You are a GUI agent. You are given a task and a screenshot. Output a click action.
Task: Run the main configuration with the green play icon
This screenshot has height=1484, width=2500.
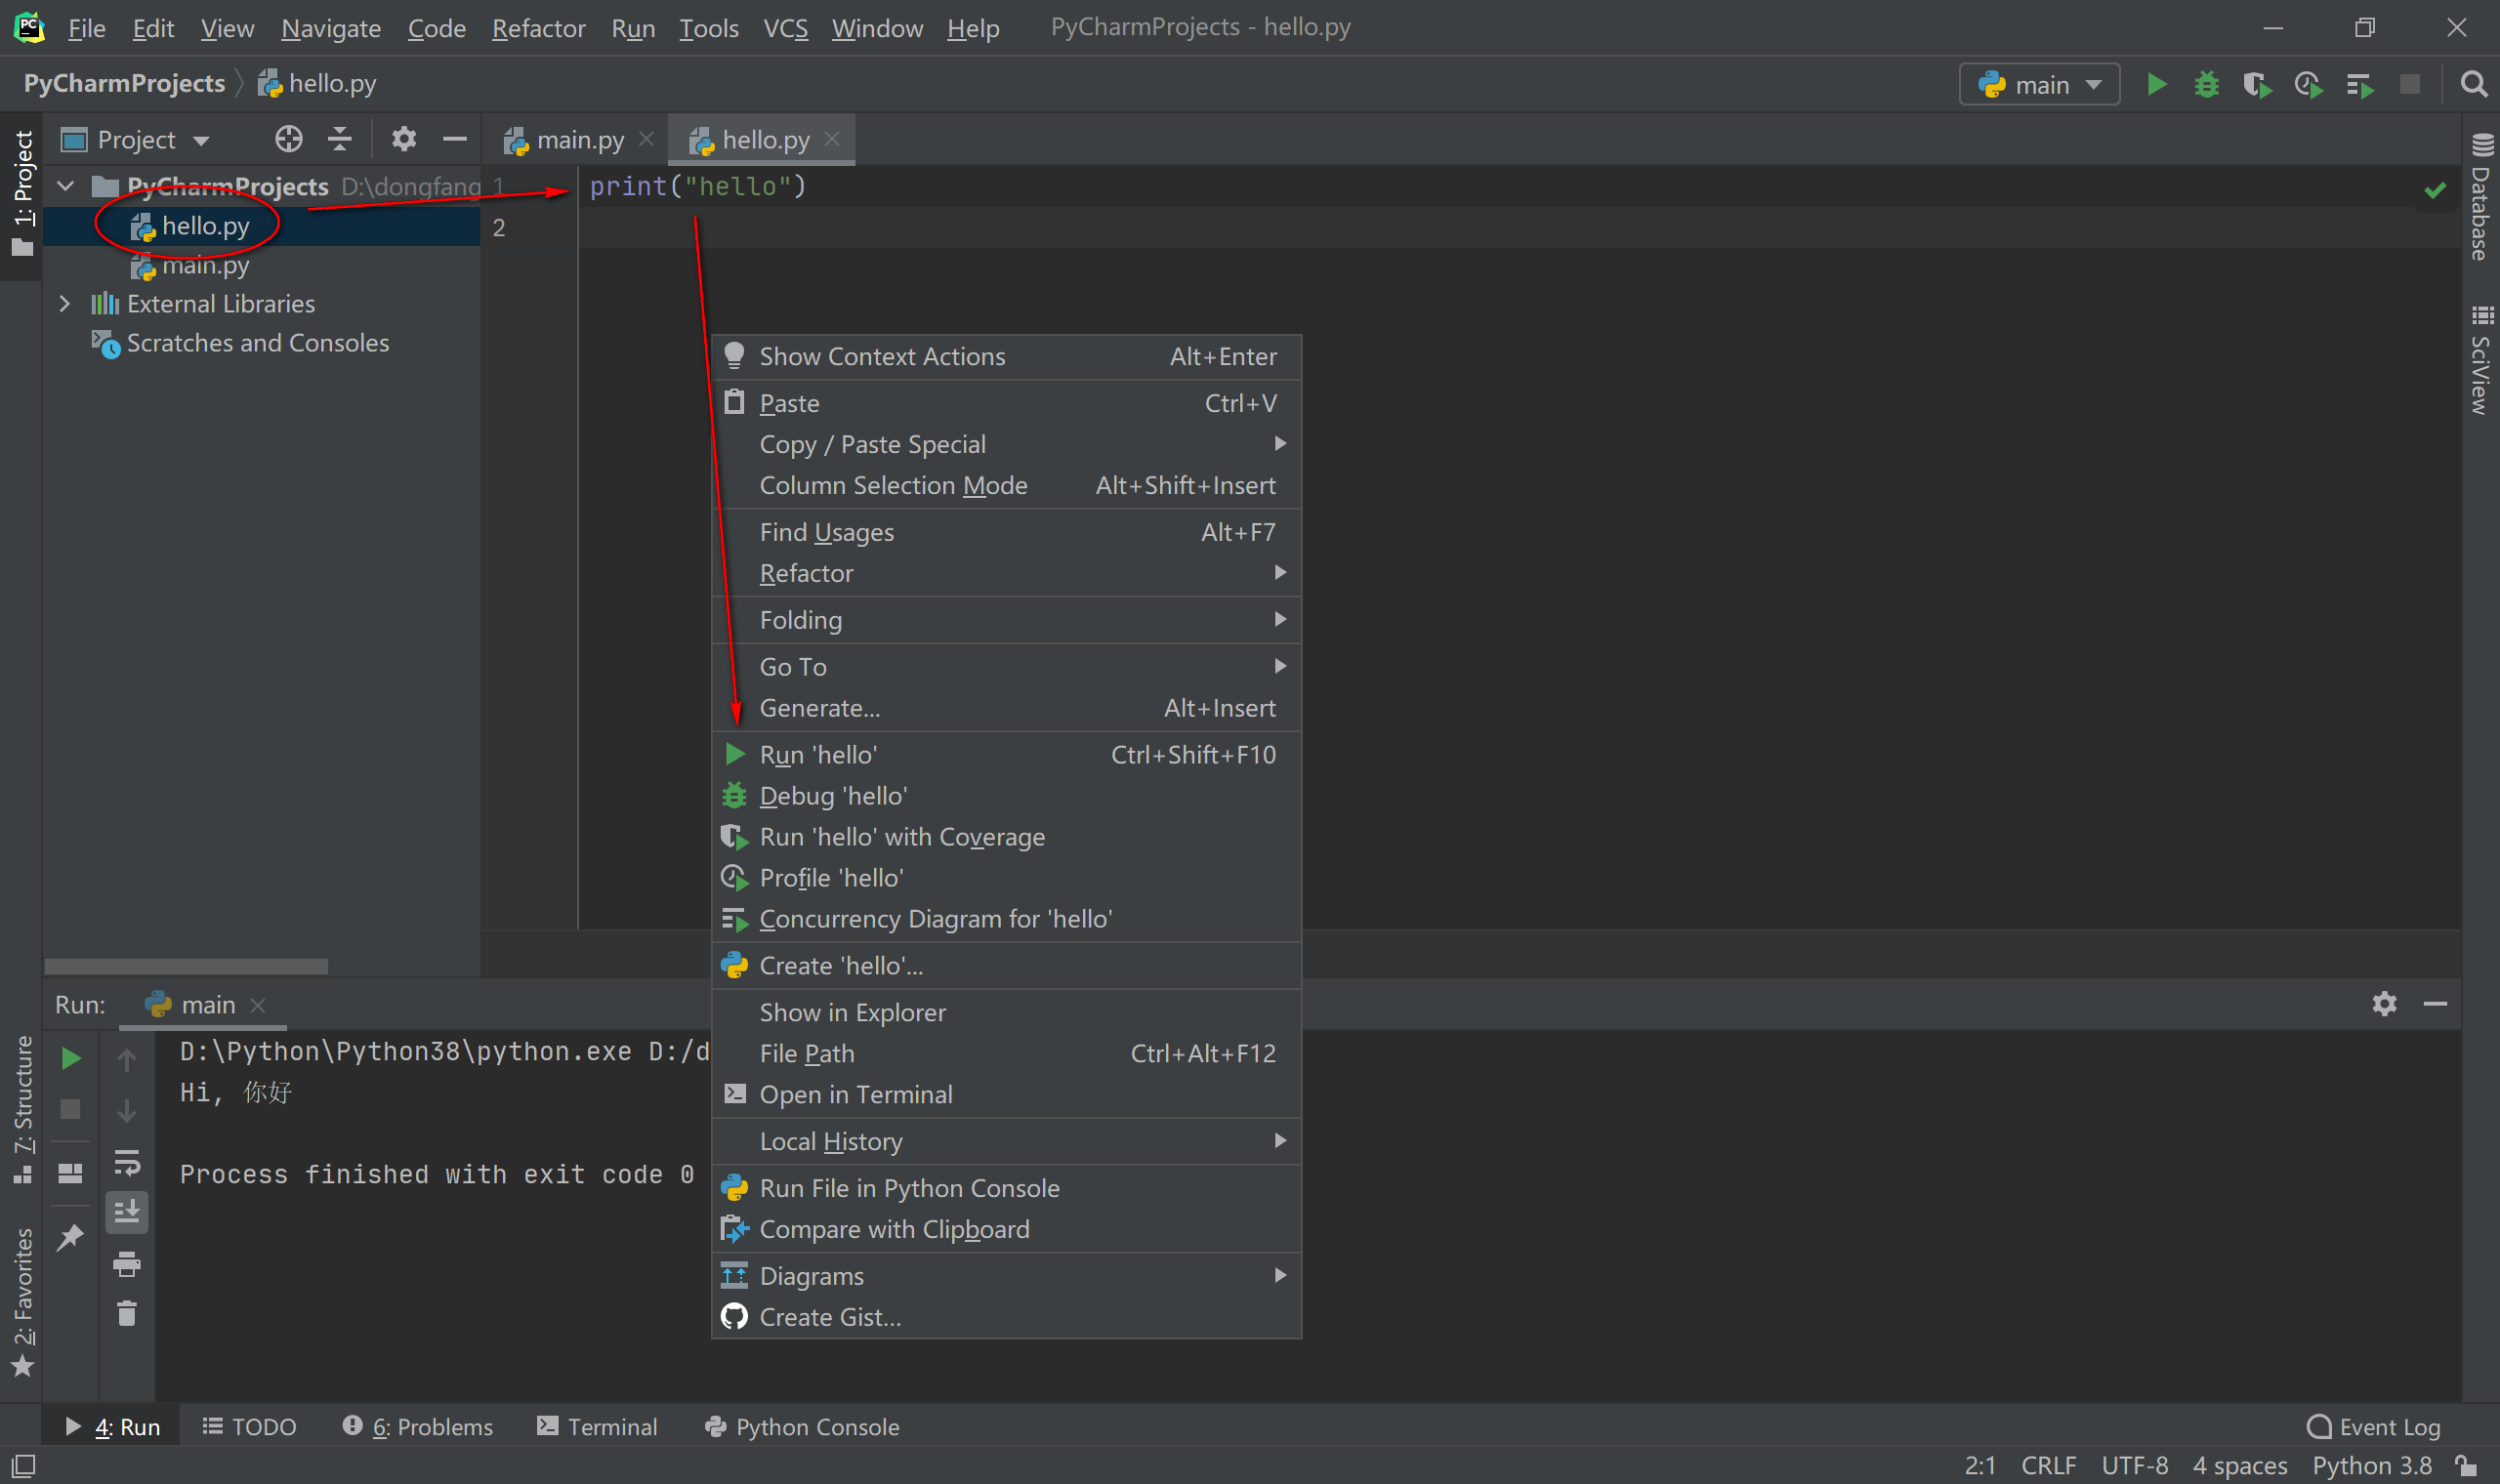(x=2156, y=85)
